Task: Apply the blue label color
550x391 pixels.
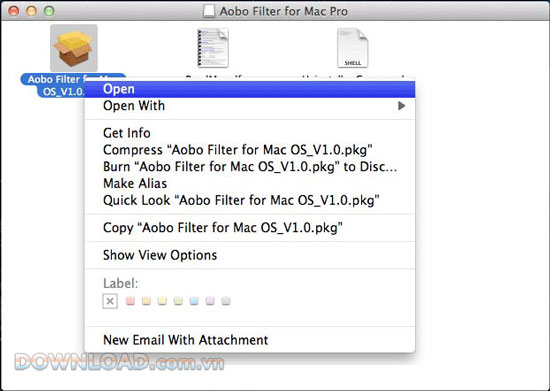Action: tap(194, 301)
